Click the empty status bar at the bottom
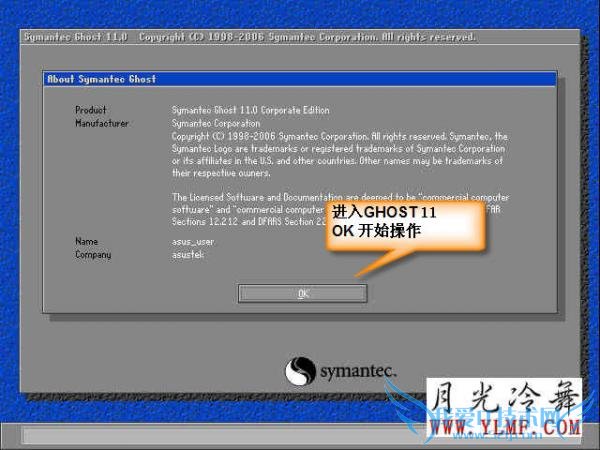Image resolution: width=600 pixels, height=450 pixels. [x=200, y=436]
